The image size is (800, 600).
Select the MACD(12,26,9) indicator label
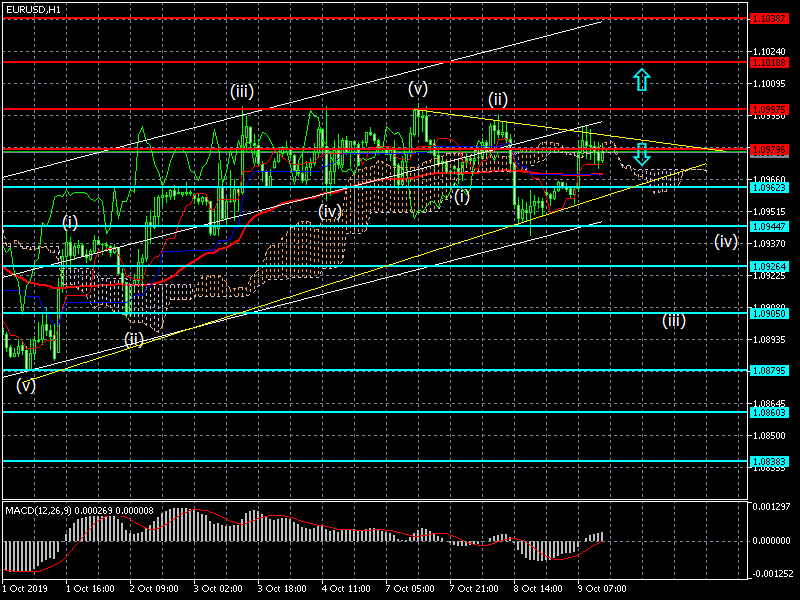coord(79,510)
